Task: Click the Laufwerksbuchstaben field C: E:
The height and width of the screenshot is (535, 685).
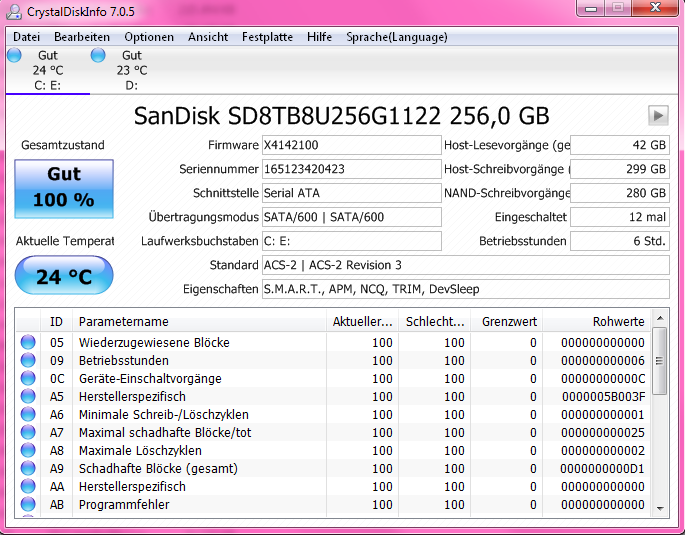Action: (x=352, y=241)
